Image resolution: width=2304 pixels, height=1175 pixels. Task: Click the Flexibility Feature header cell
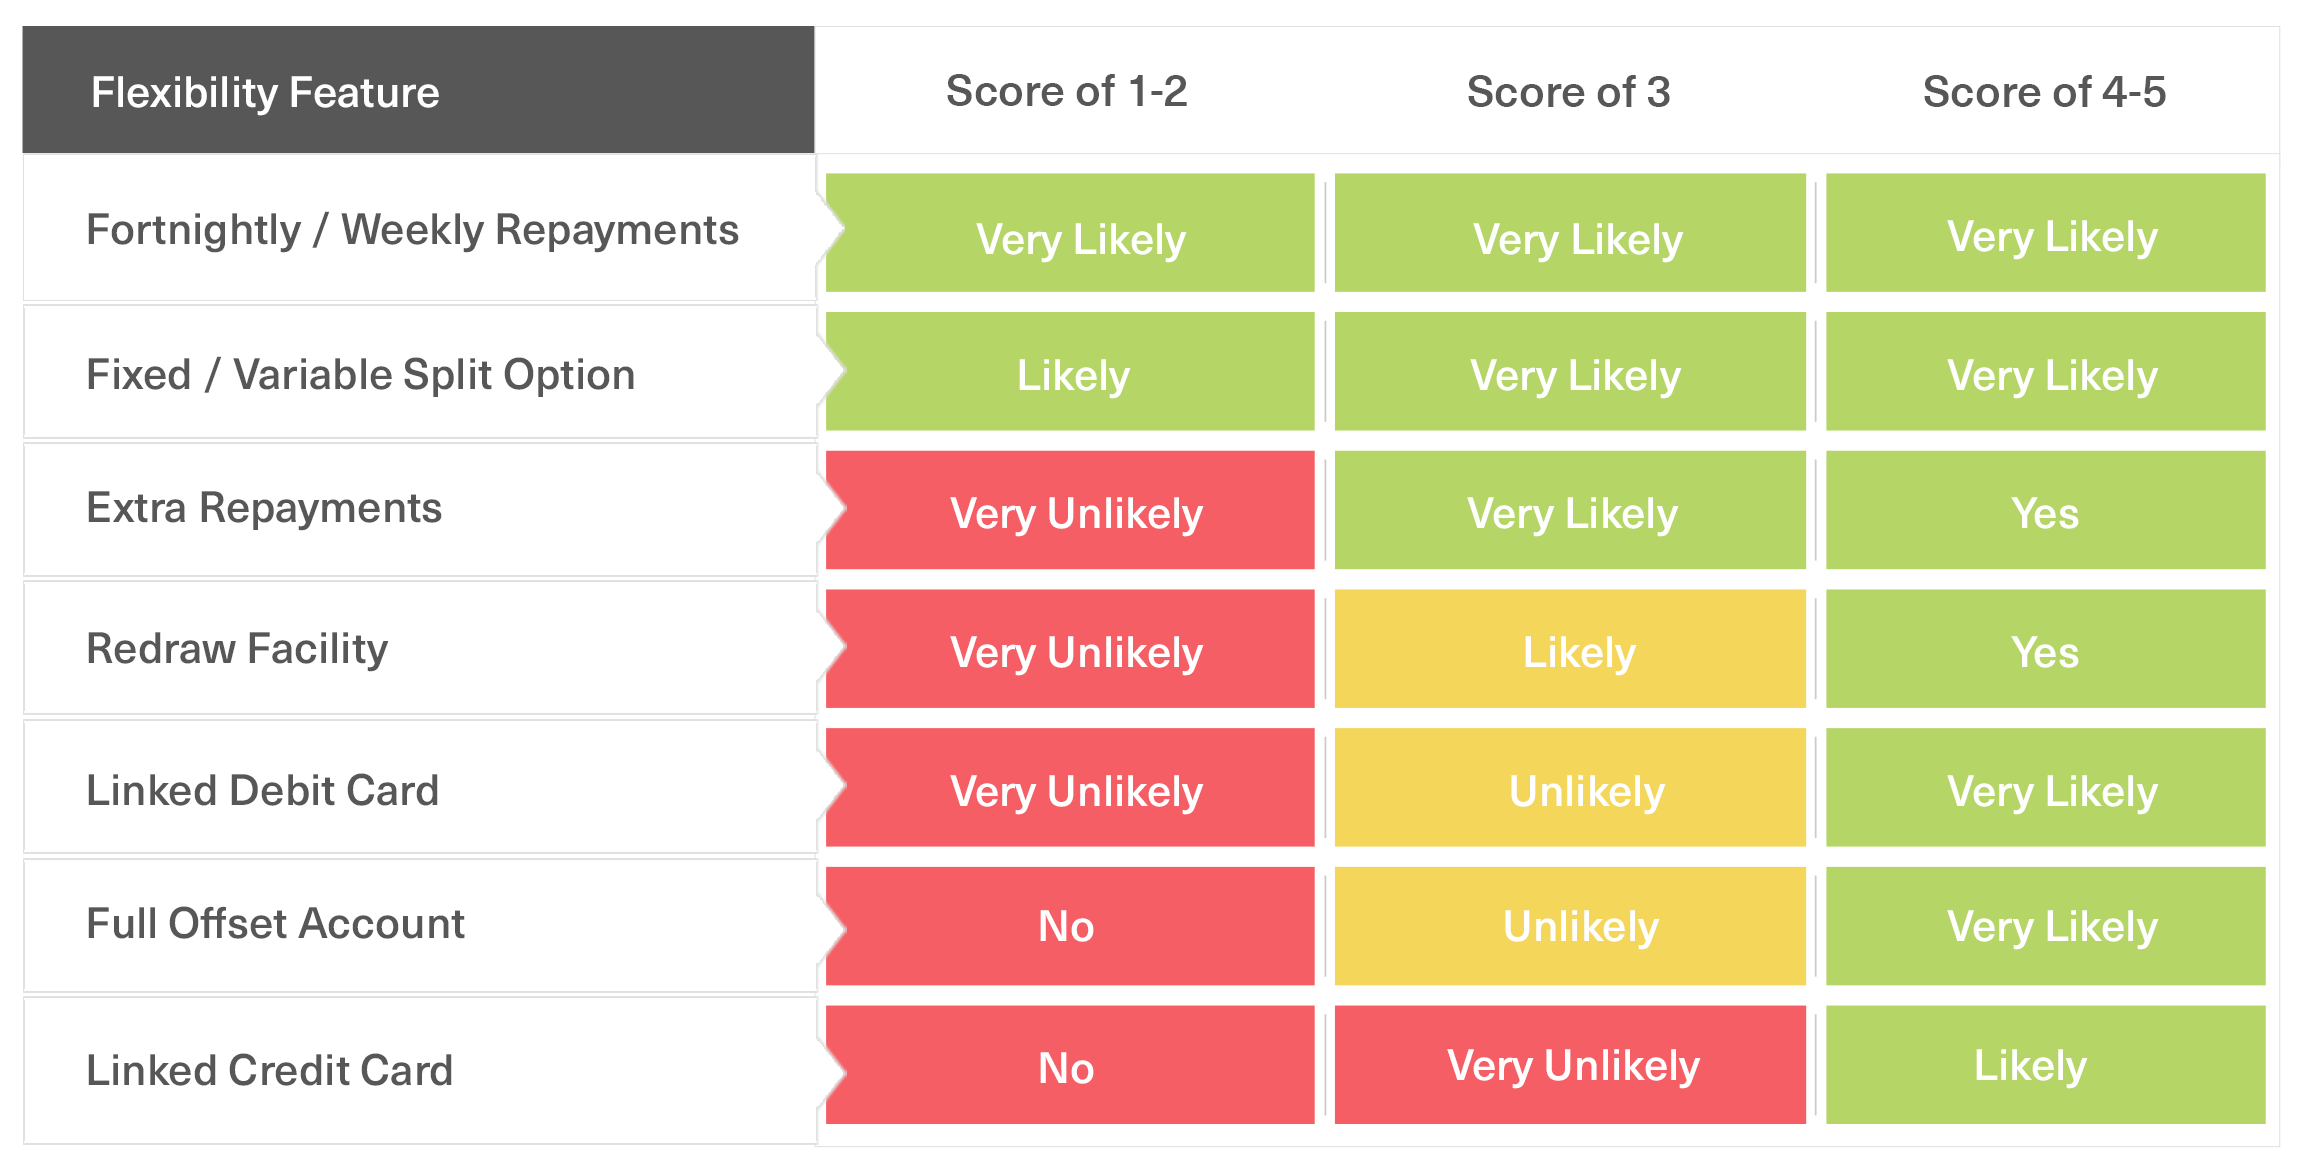[418, 90]
